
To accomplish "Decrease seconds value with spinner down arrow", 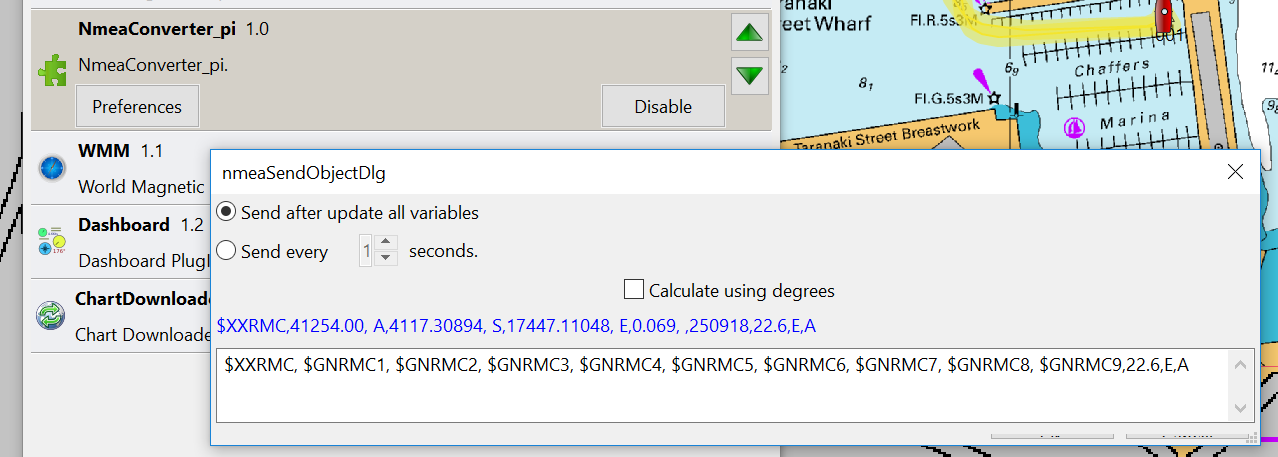I will pyautogui.click(x=386, y=258).
